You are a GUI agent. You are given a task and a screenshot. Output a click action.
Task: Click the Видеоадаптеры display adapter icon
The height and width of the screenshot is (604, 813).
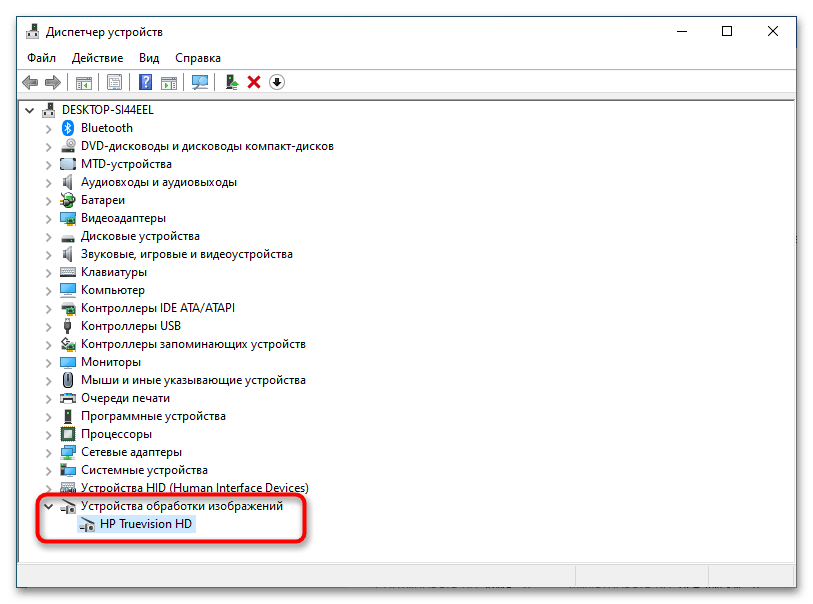[x=68, y=218]
